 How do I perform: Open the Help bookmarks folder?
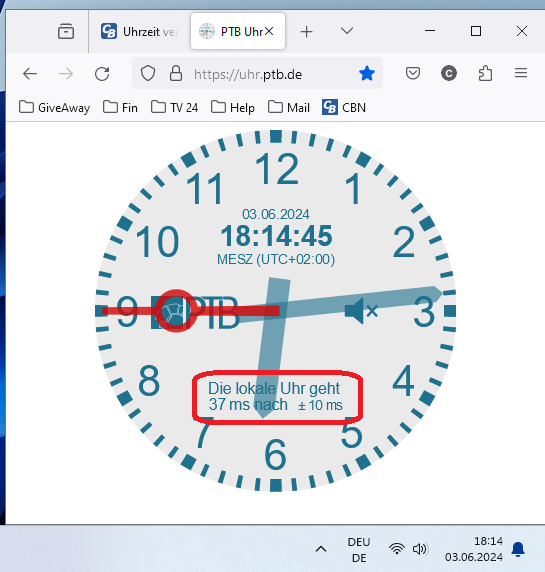[x=233, y=108]
